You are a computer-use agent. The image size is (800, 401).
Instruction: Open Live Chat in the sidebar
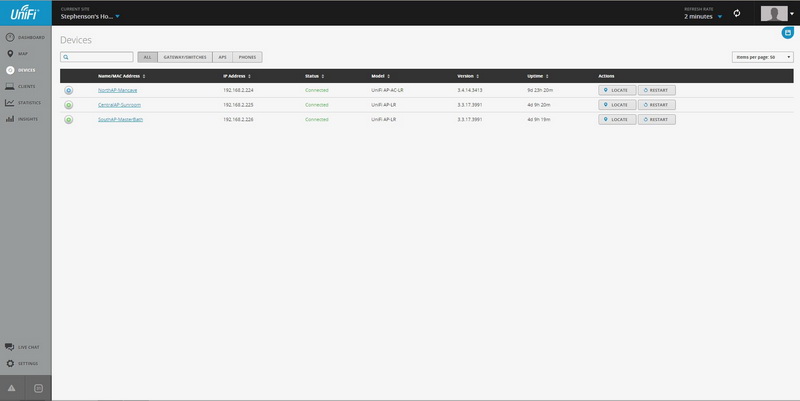(x=22, y=347)
